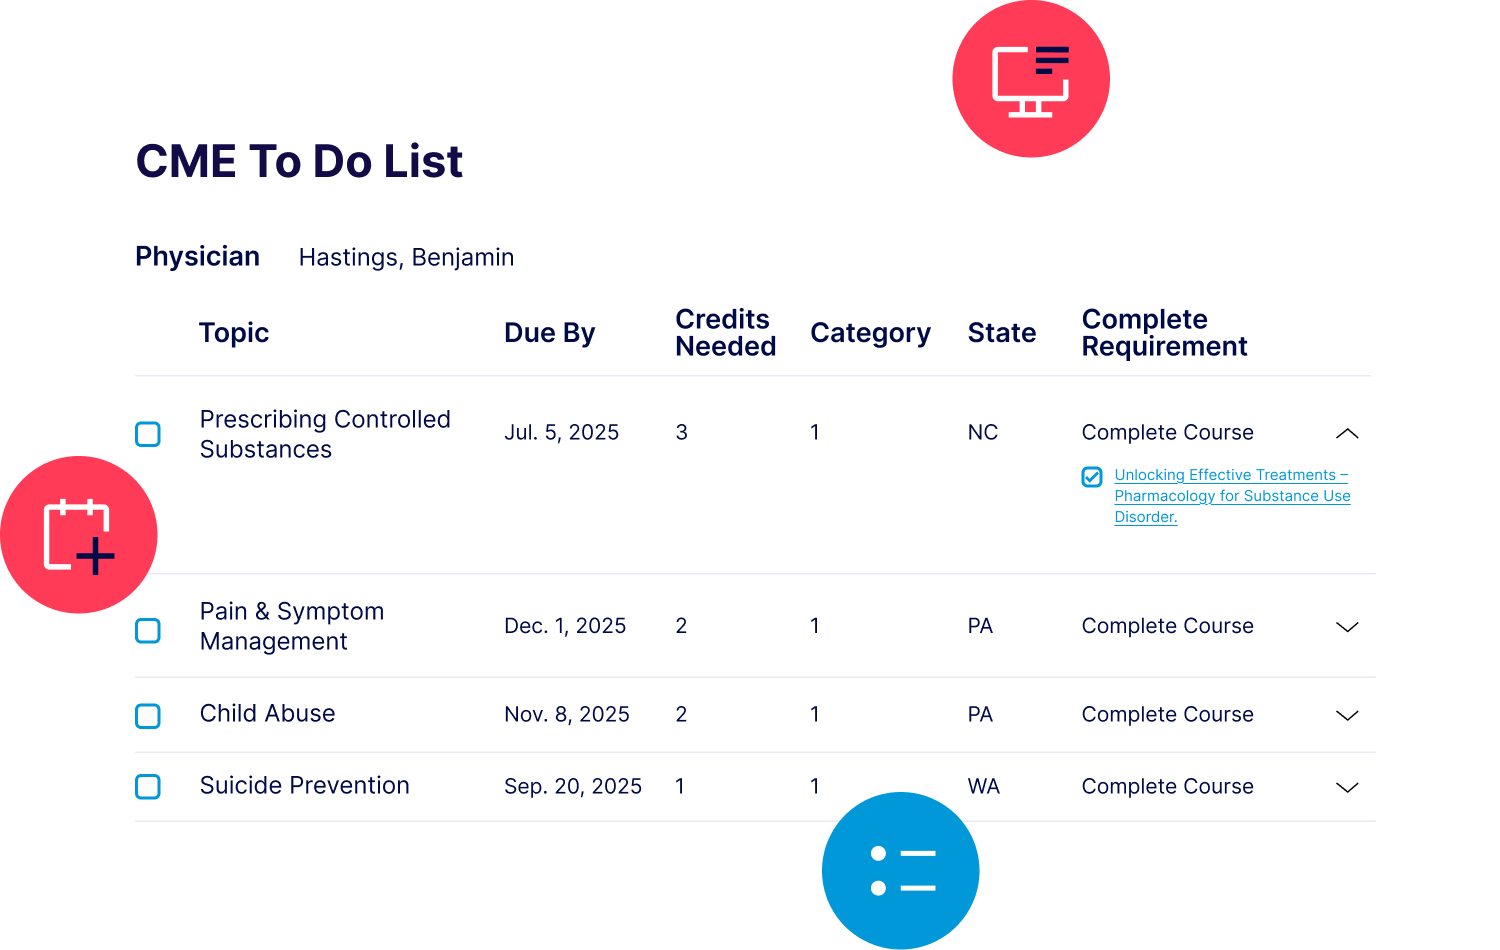Select the Child Abuse row checkbox

148,716
